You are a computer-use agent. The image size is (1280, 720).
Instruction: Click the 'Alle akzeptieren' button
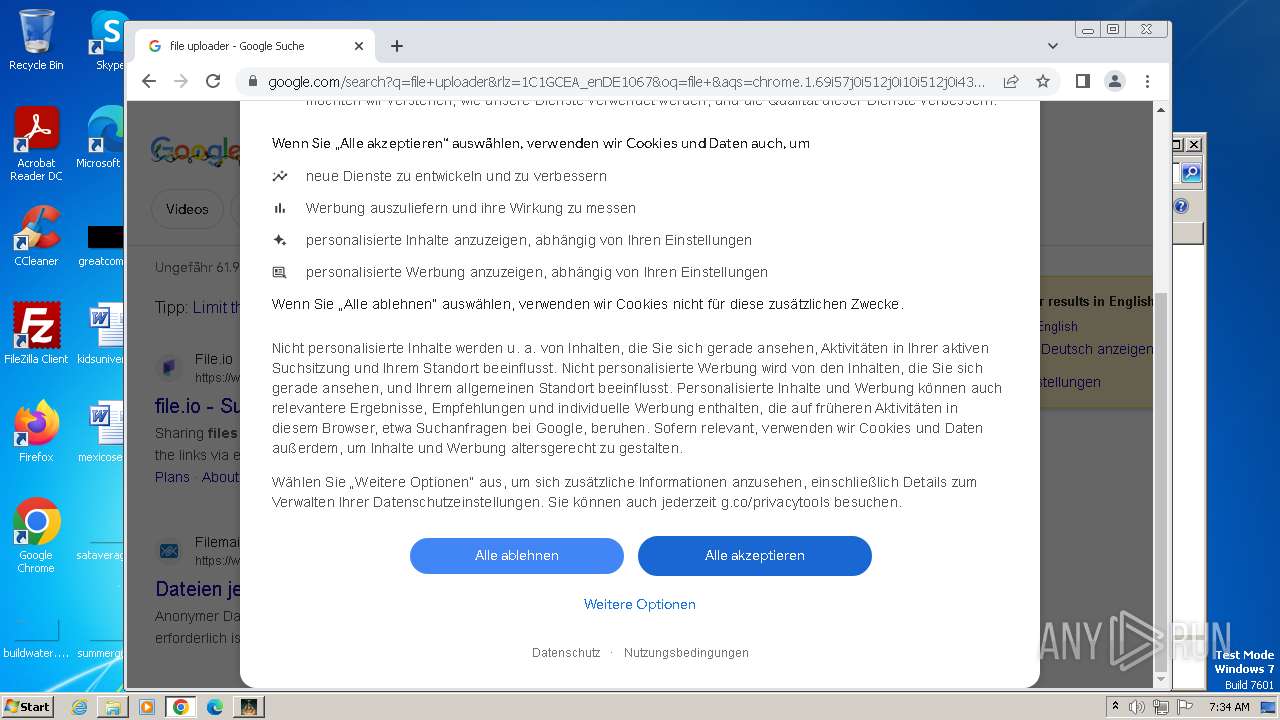click(x=755, y=555)
